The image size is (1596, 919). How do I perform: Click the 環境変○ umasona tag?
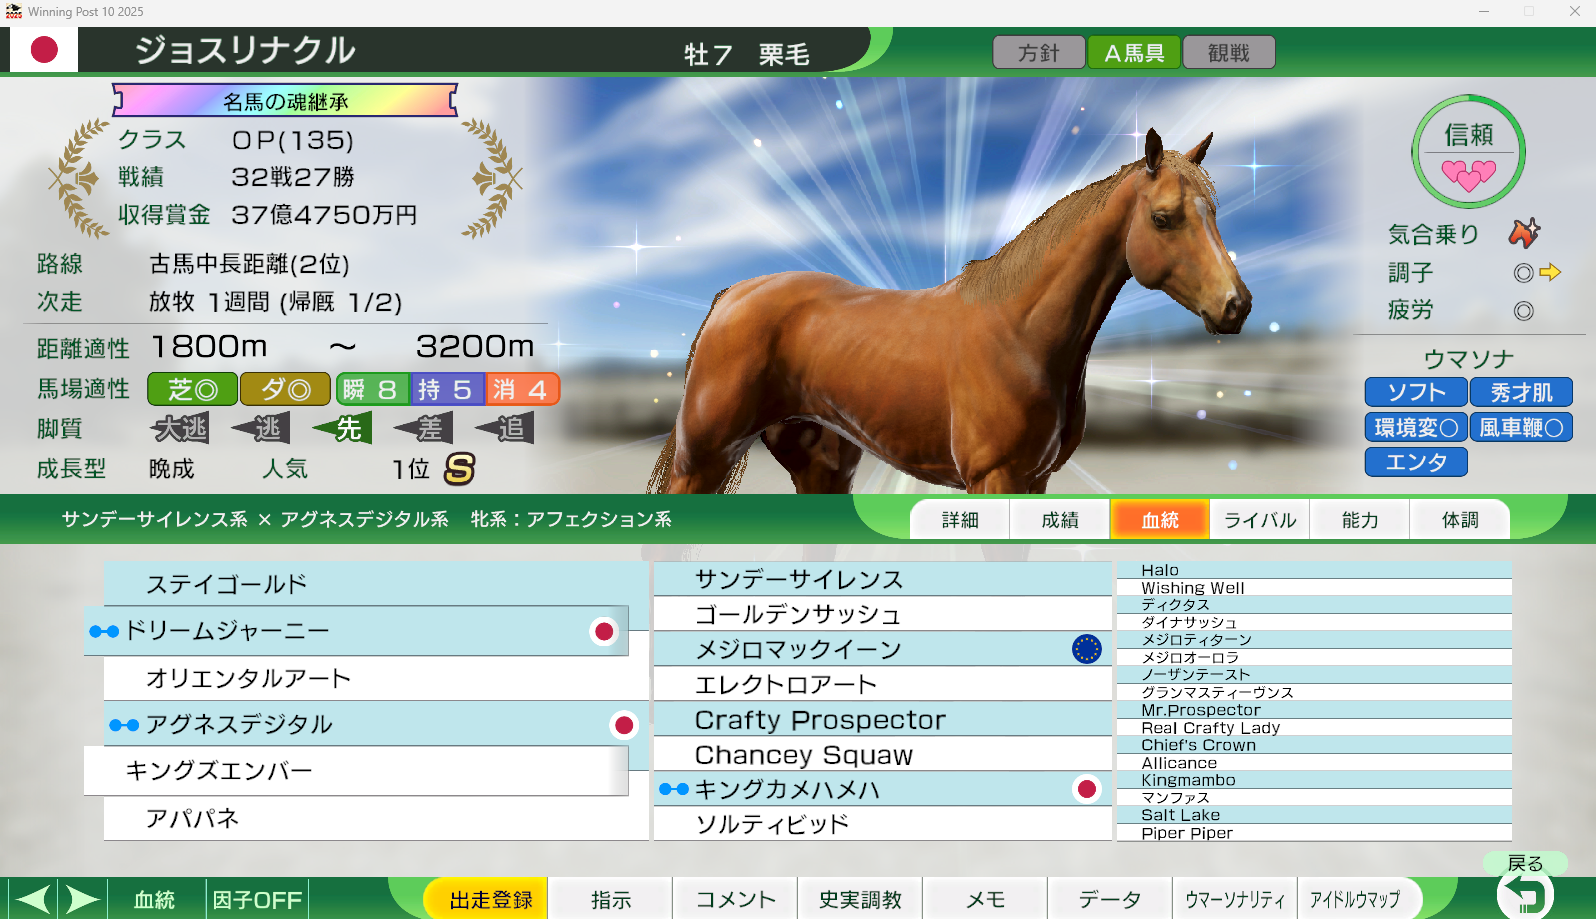point(1416,427)
